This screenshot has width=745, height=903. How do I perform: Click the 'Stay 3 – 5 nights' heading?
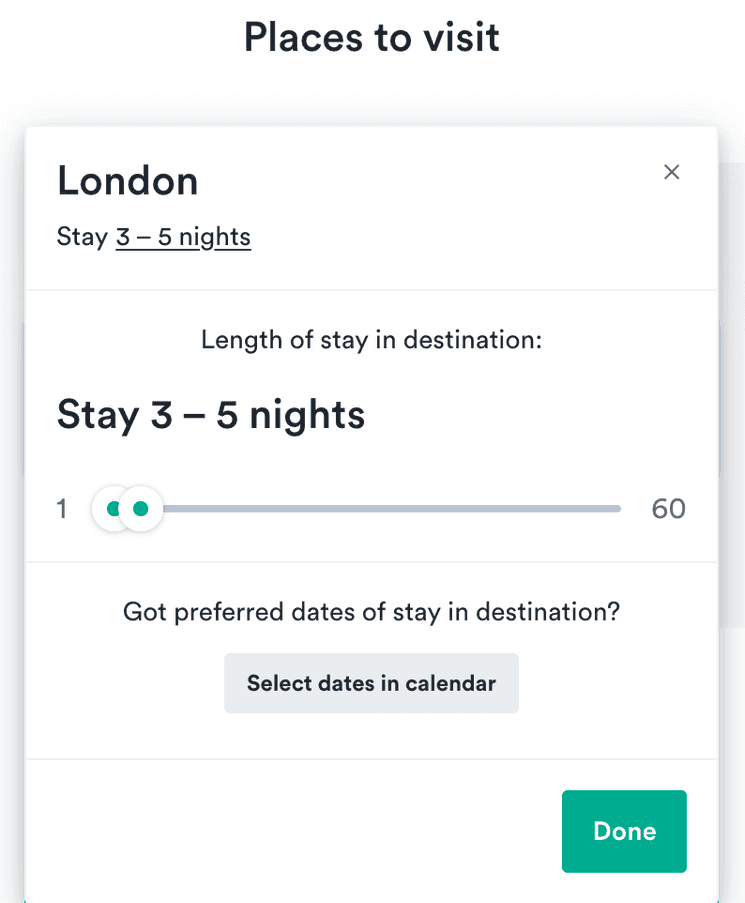click(210, 414)
